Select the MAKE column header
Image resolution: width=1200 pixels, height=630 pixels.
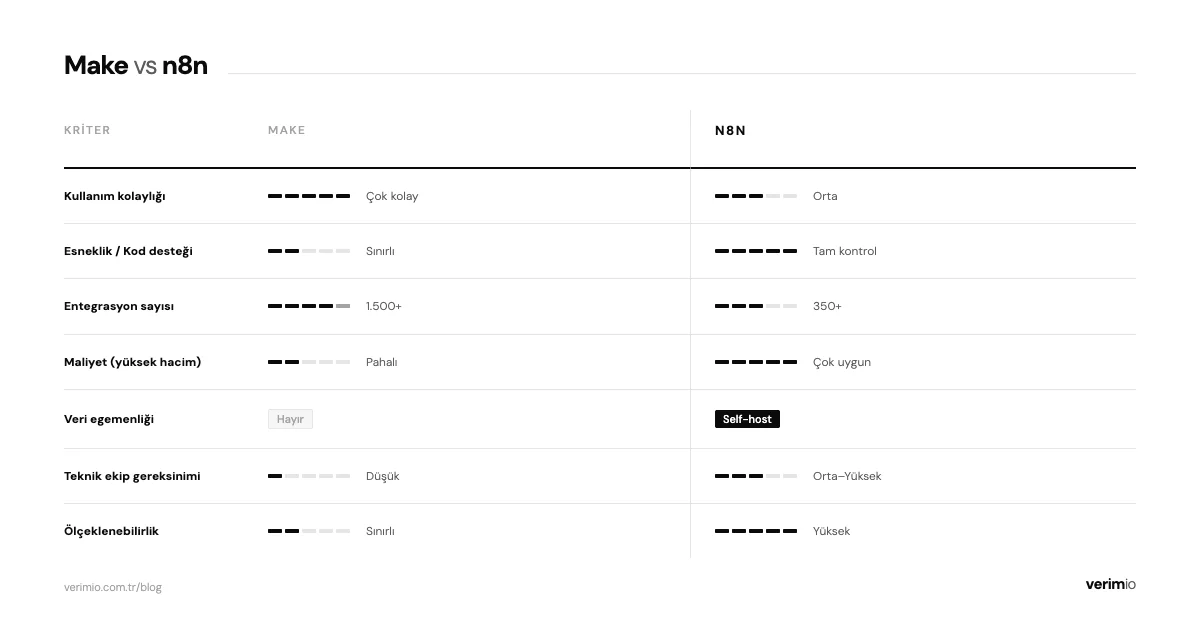pyautogui.click(x=287, y=130)
